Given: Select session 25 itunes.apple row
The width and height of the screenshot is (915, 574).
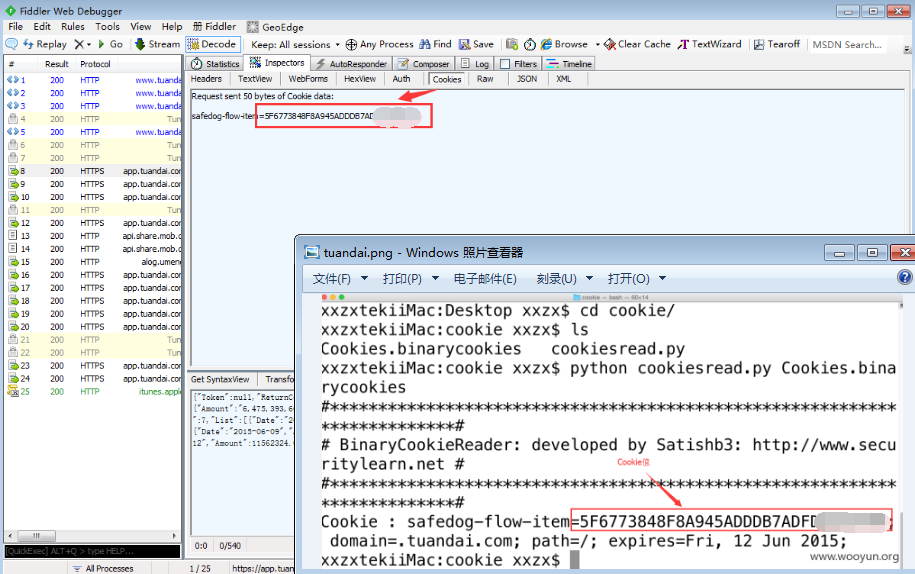Looking at the screenshot, I should tap(93, 391).
